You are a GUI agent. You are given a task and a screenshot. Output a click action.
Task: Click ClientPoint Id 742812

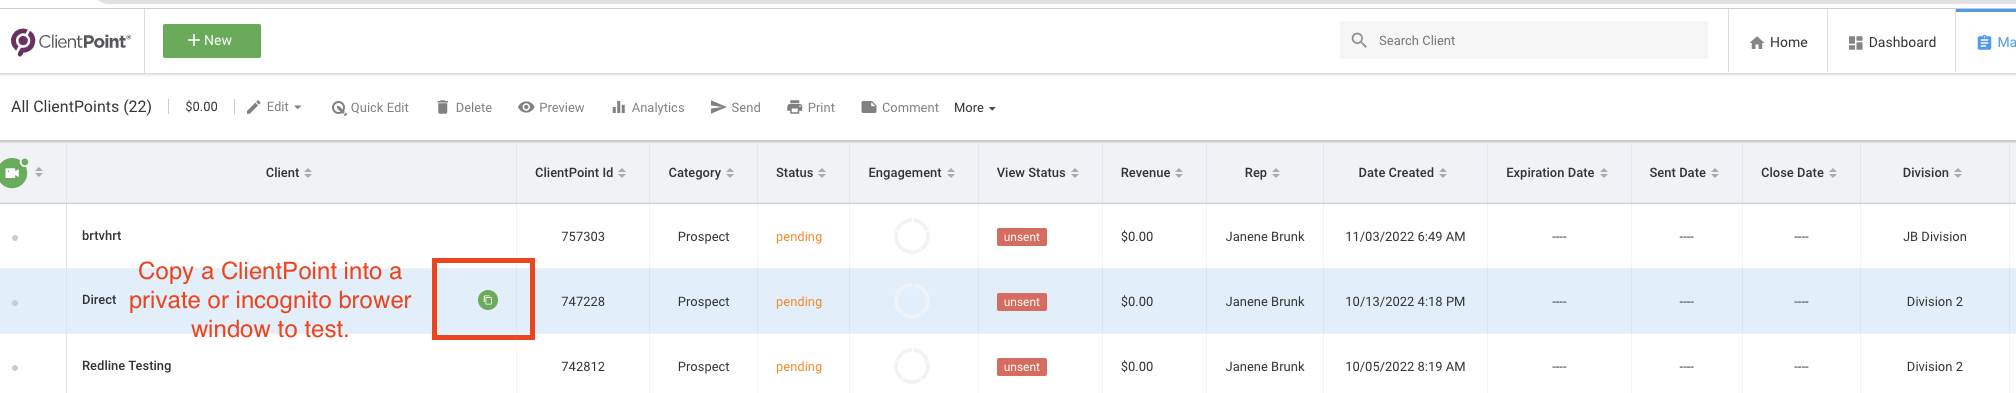click(583, 367)
